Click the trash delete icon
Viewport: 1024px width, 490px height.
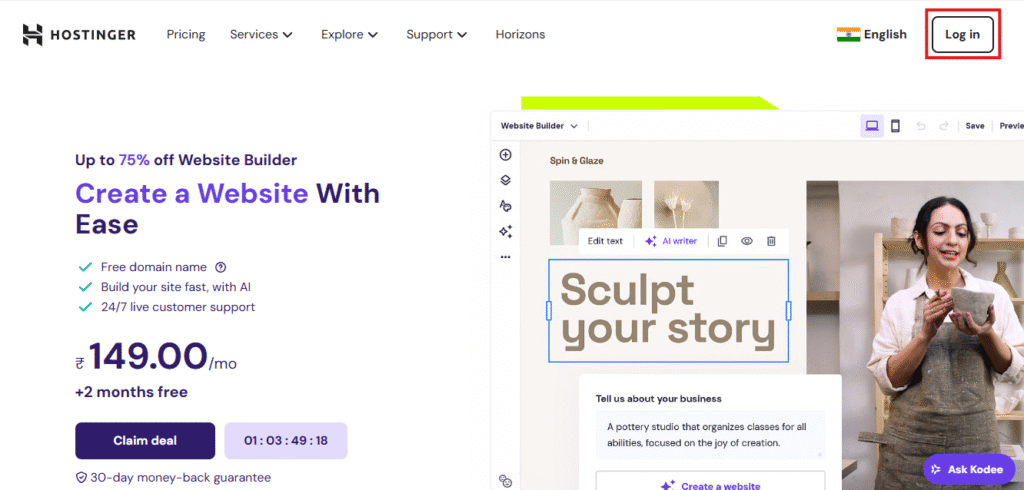click(x=771, y=241)
